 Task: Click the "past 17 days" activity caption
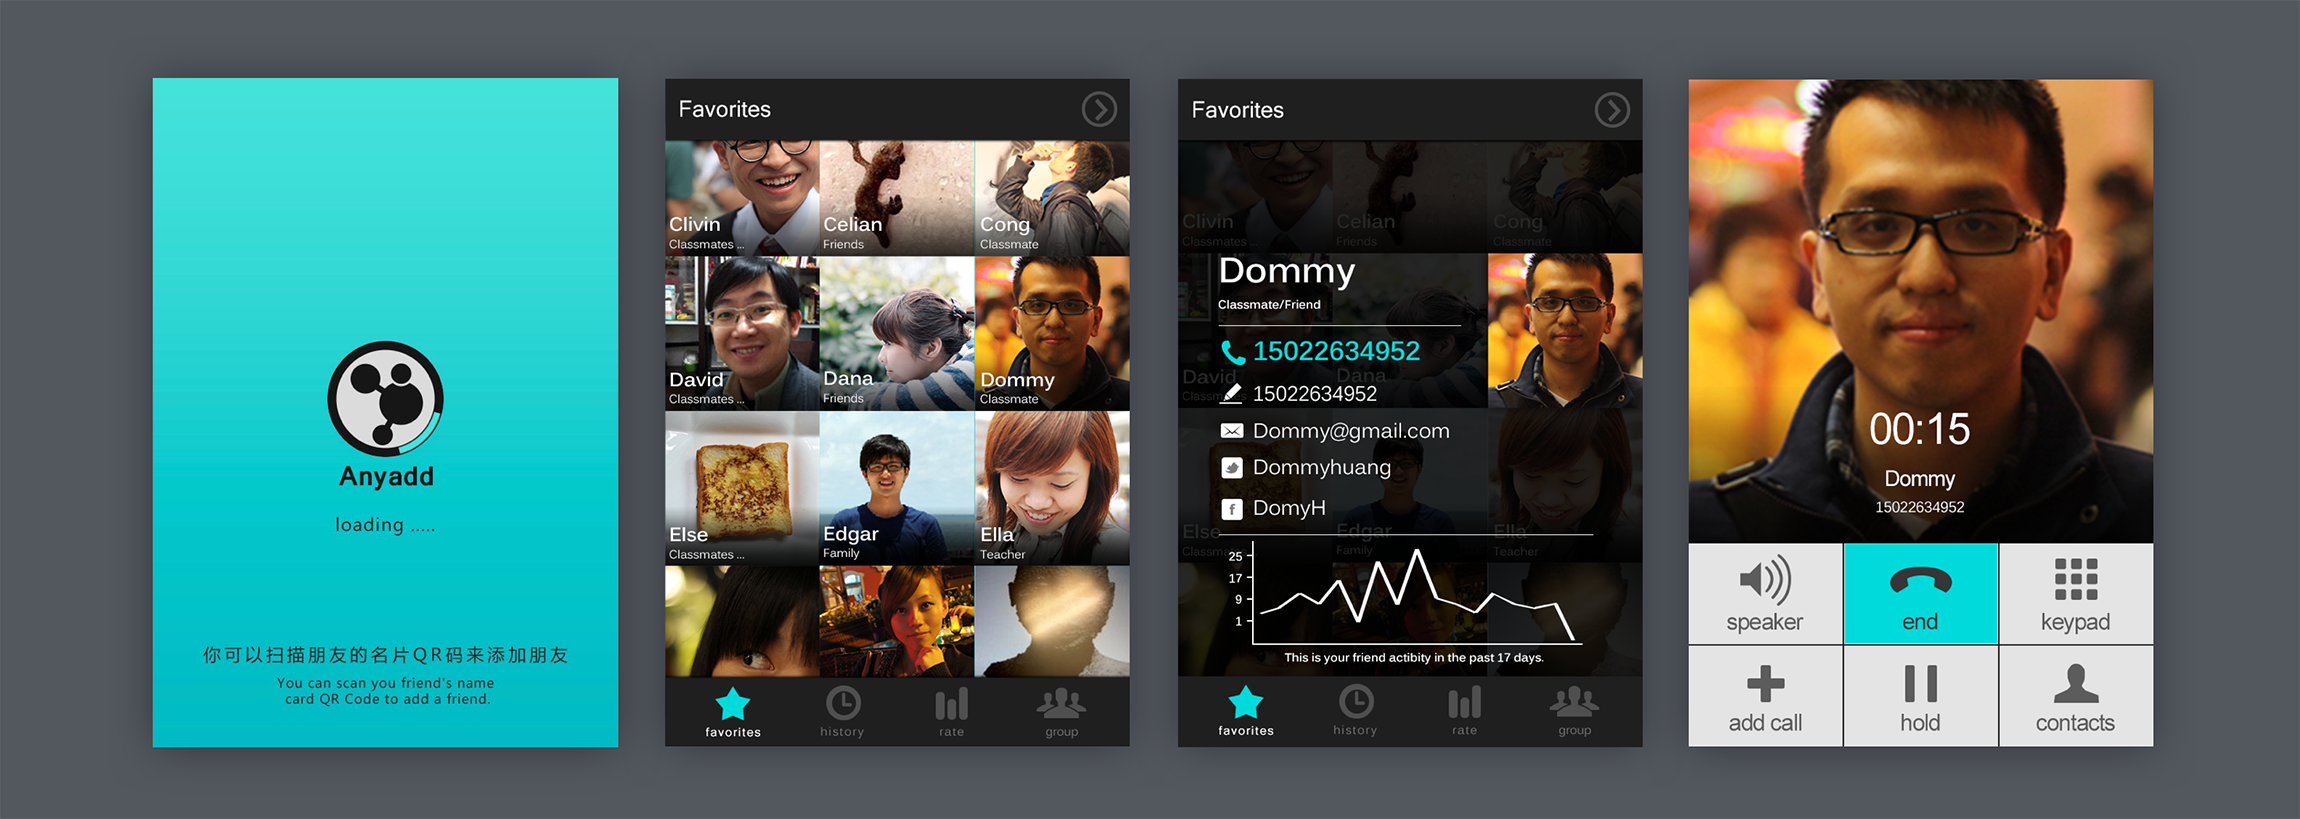(x=1414, y=658)
